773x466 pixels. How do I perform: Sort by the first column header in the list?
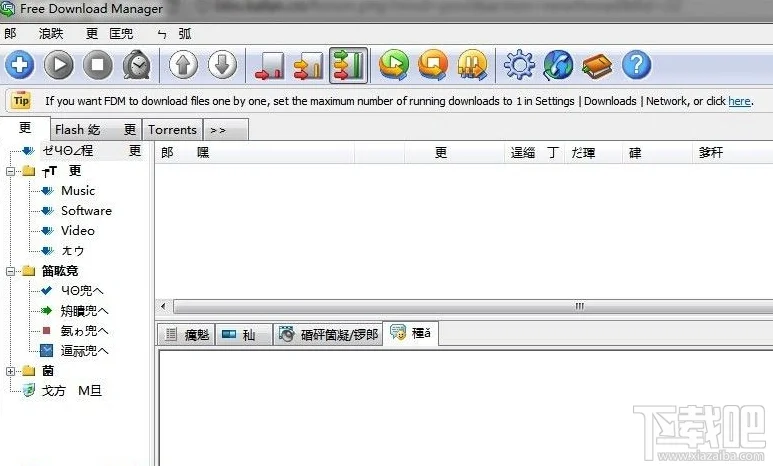point(255,153)
